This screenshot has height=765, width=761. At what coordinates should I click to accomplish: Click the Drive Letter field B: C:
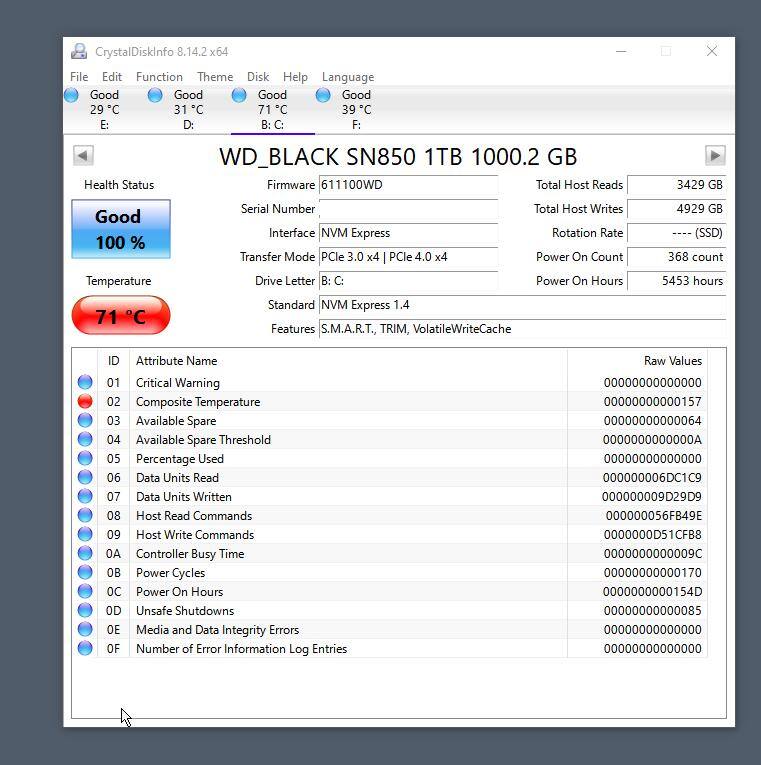click(x=408, y=281)
